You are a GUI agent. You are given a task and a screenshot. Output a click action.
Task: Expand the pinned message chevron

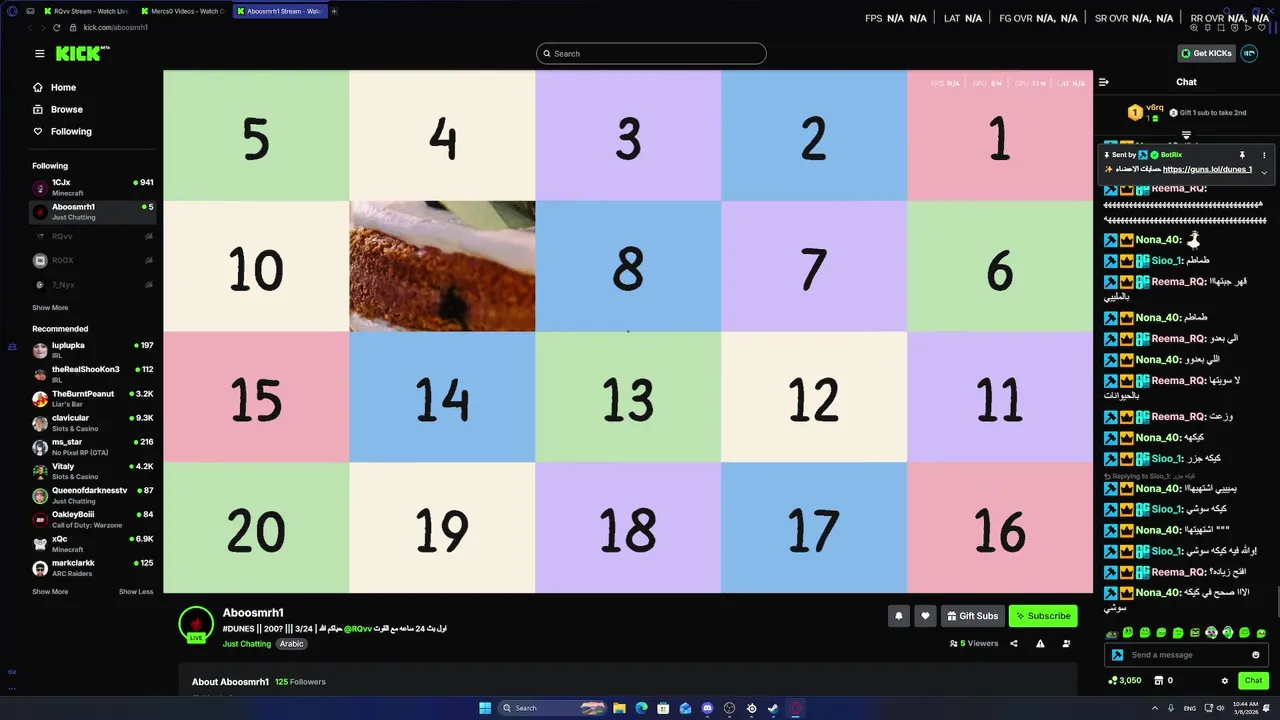(1263, 172)
